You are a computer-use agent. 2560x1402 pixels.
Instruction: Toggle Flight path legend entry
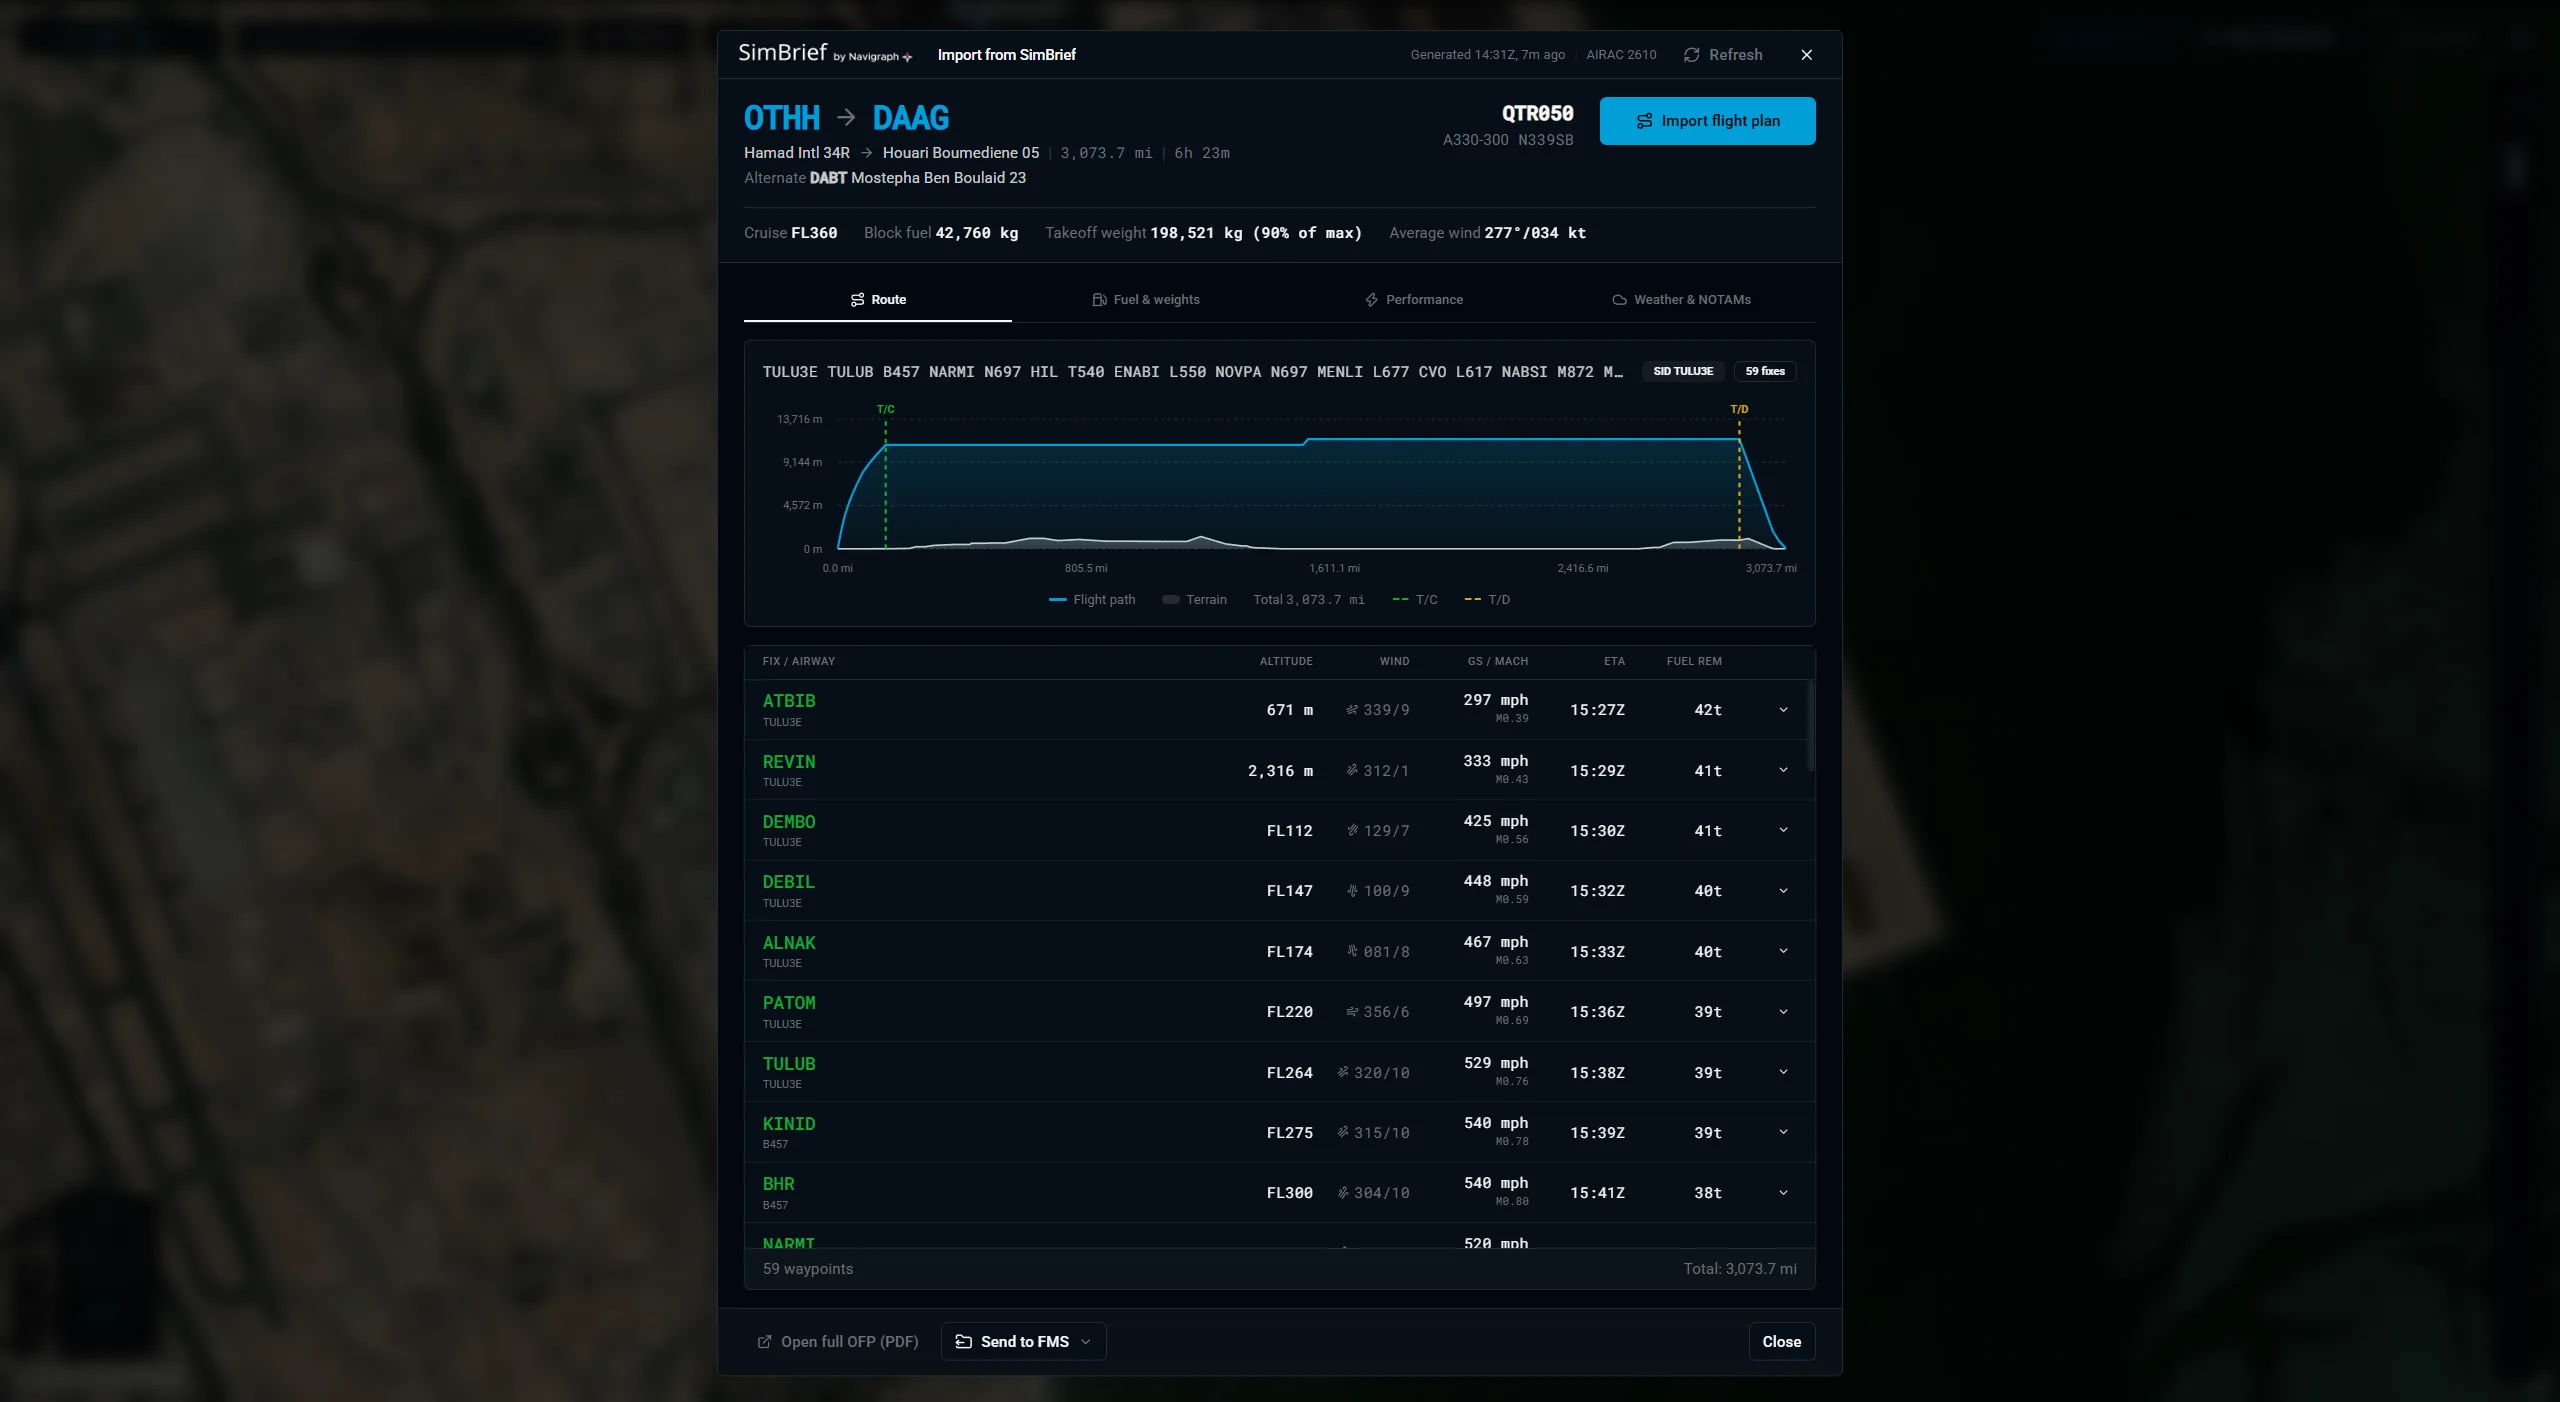tap(1092, 600)
